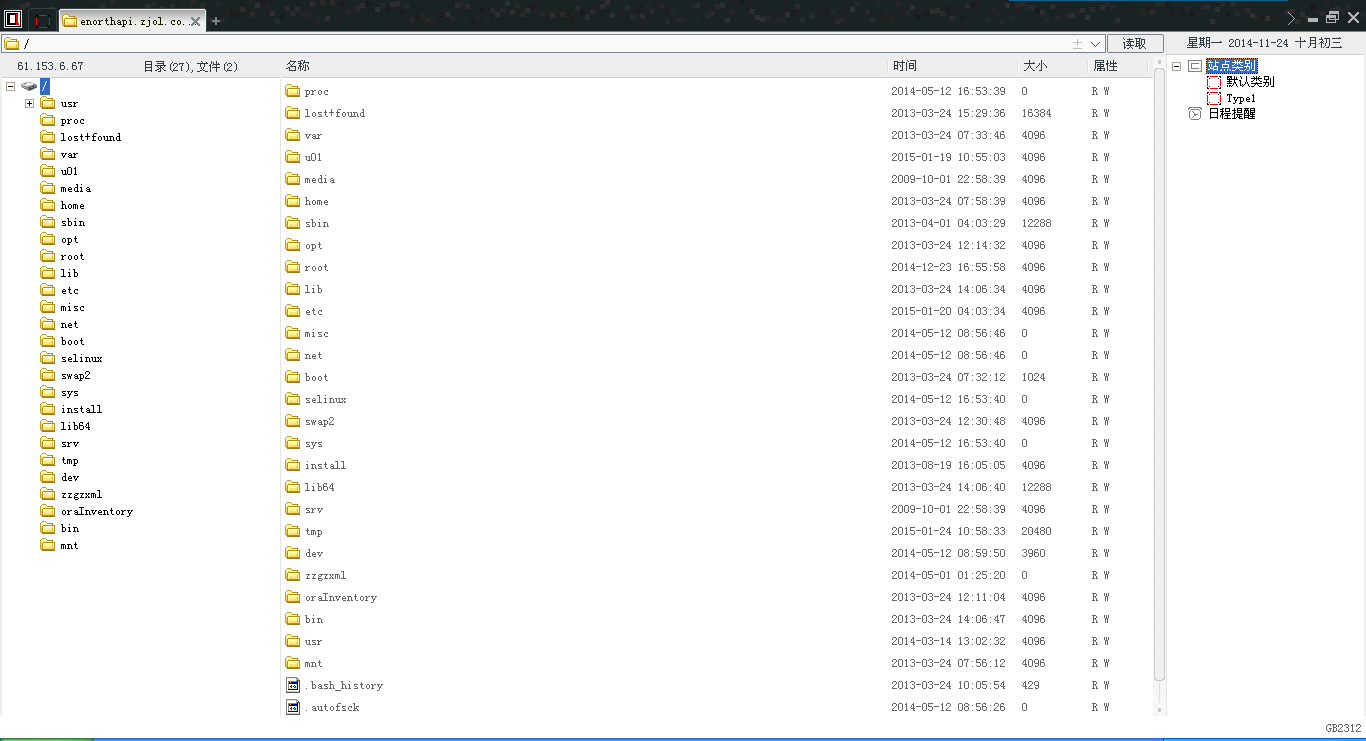The width and height of the screenshot is (1366, 741).
Task: Select media row in file list
Action: pyautogui.click(x=717, y=179)
